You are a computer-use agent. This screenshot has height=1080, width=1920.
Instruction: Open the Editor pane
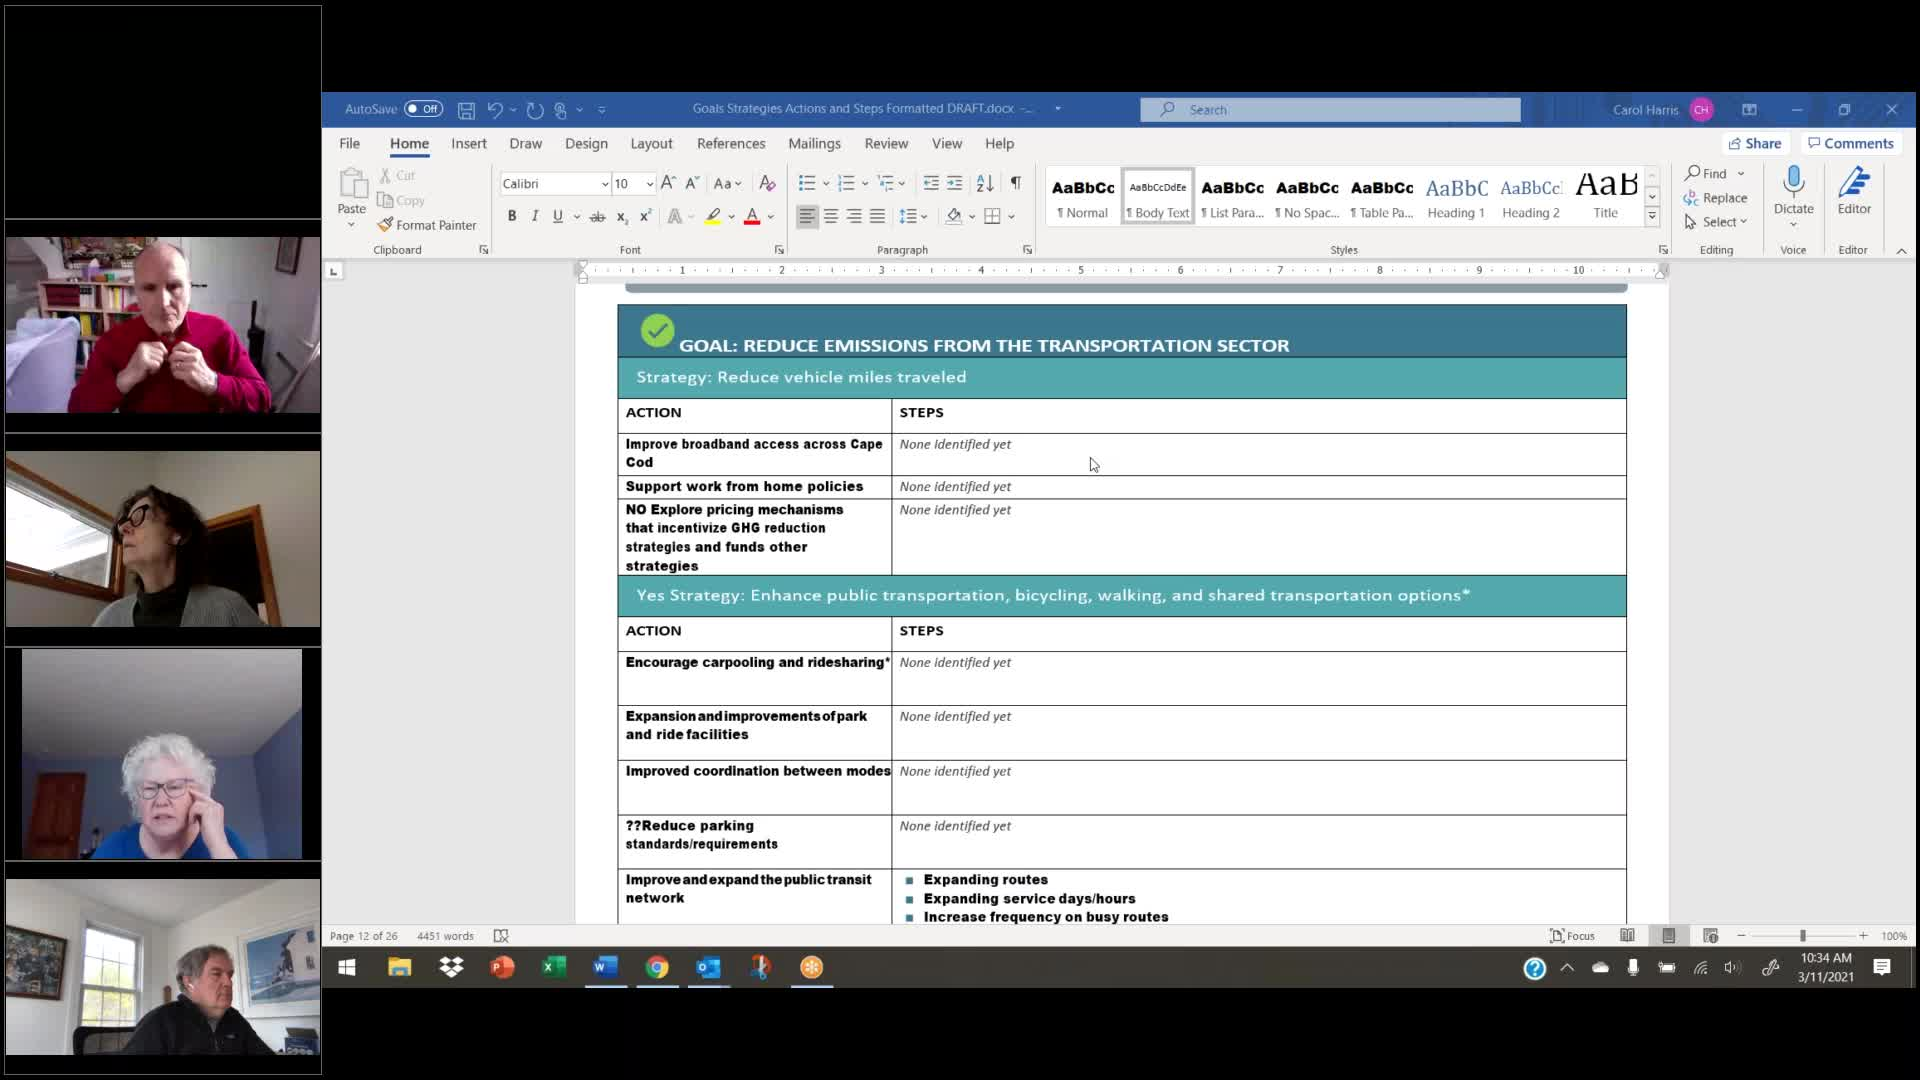pos(1853,190)
